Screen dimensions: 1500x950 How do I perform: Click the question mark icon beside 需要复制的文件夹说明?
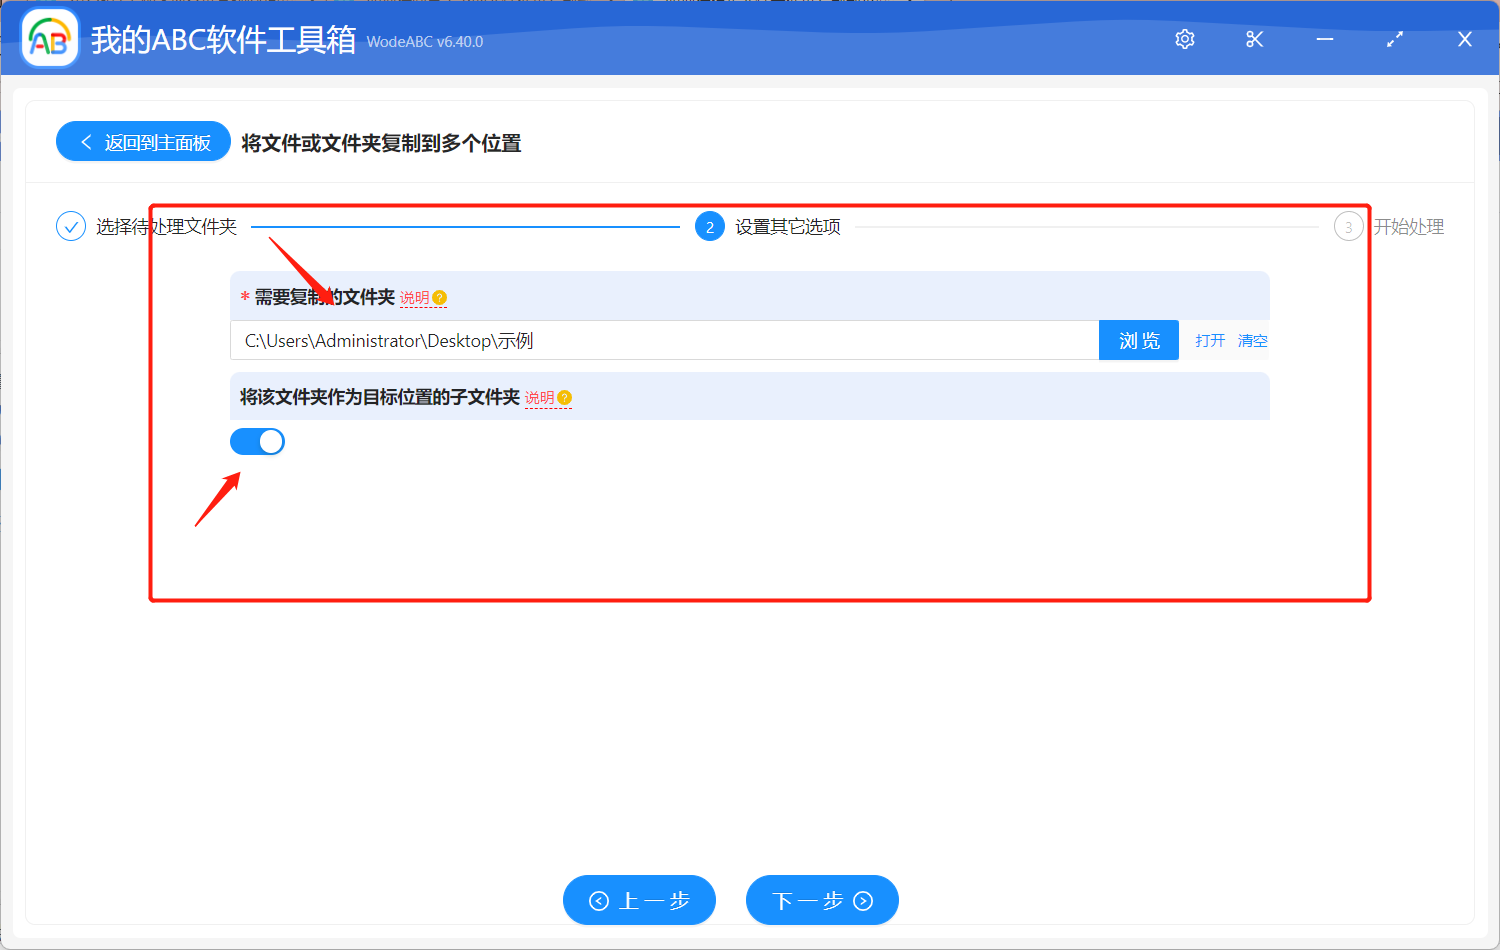442,297
